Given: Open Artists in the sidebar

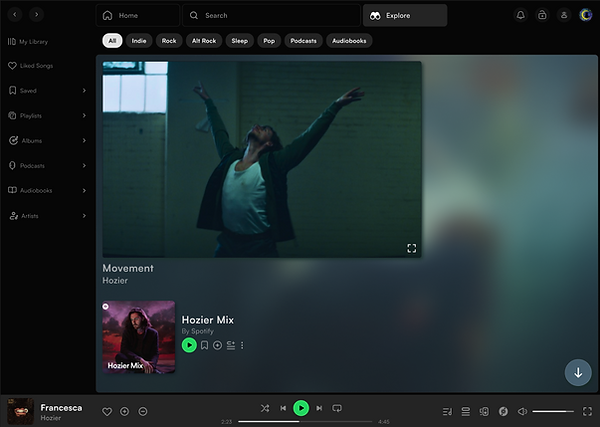Looking at the screenshot, I should click(24, 216).
